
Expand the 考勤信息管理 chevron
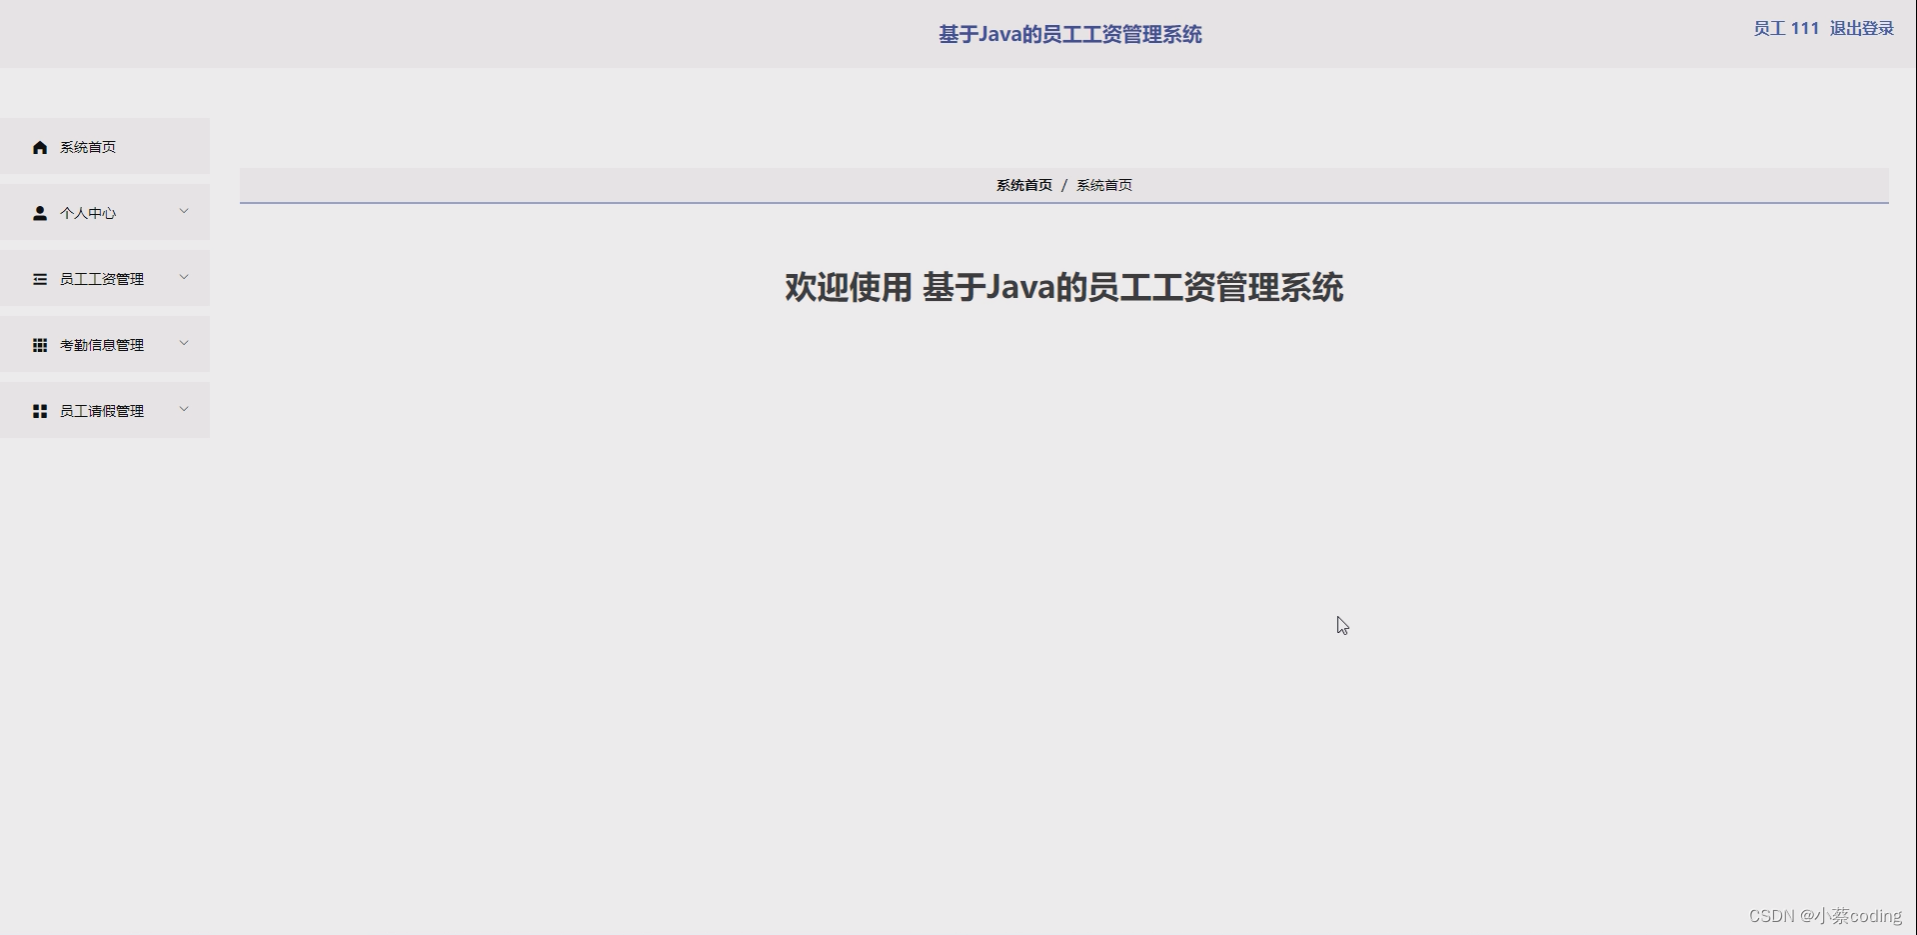click(184, 343)
